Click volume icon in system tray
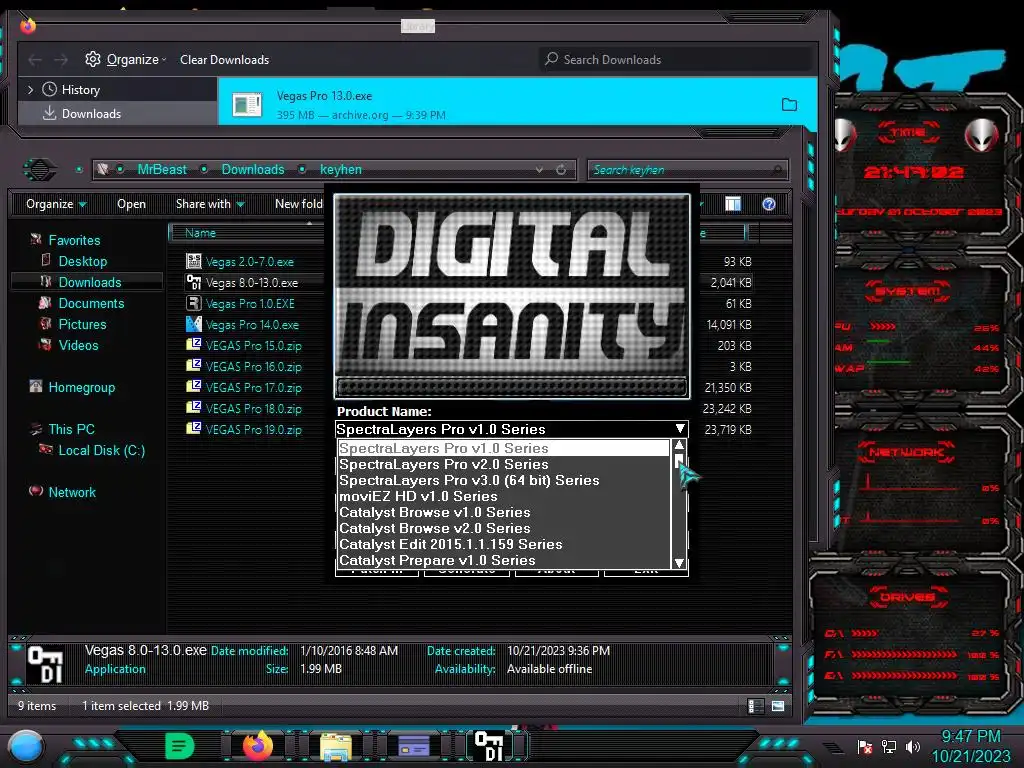 click(912, 746)
